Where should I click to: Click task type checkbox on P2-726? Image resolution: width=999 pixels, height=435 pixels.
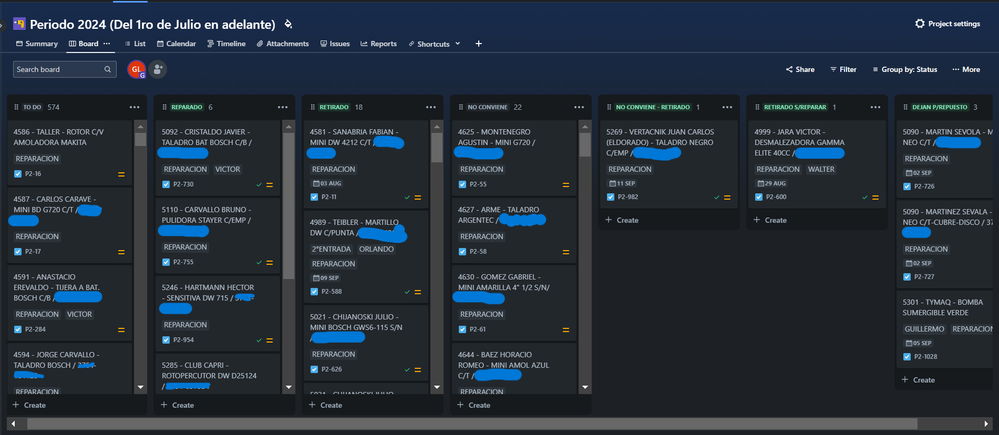pyautogui.click(x=907, y=187)
